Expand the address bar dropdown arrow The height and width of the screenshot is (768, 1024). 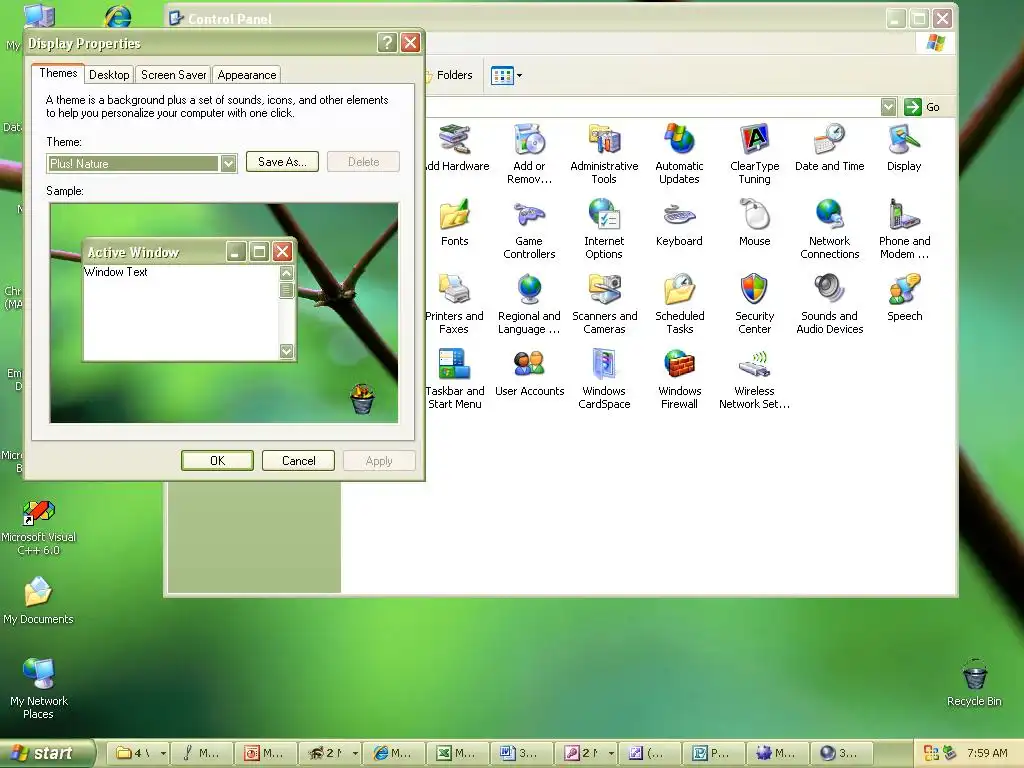(888, 107)
